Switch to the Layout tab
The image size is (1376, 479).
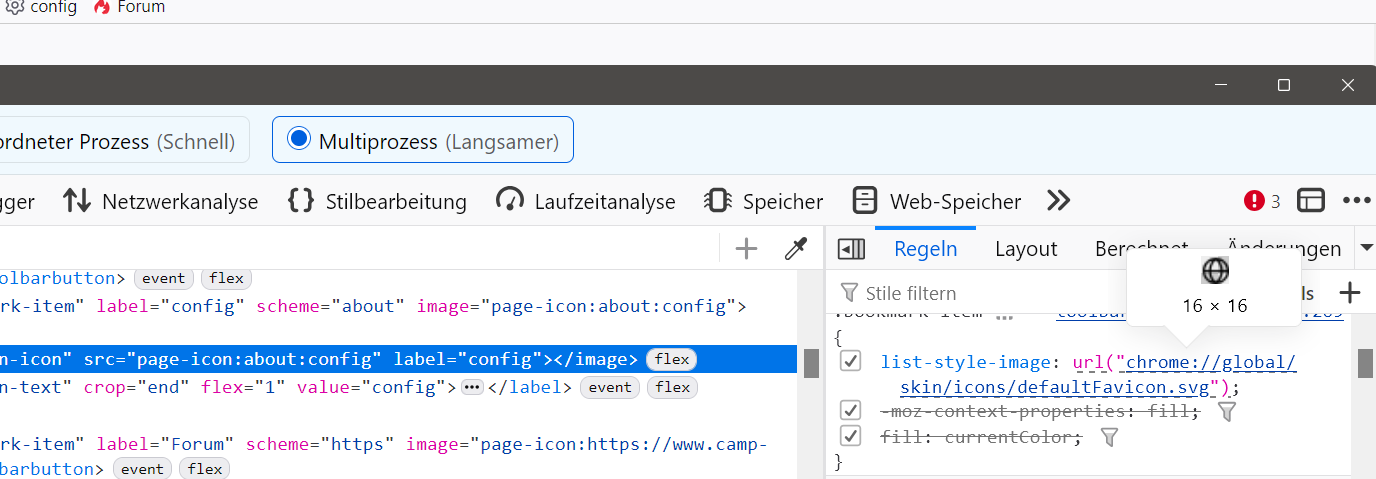click(x=1026, y=249)
